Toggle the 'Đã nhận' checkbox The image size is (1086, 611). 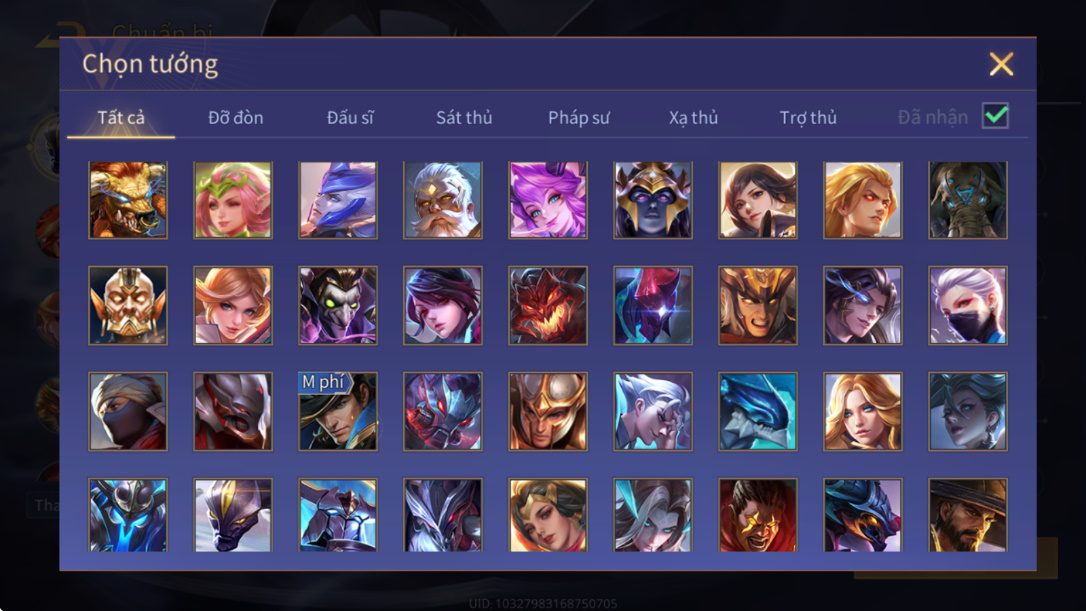click(995, 116)
